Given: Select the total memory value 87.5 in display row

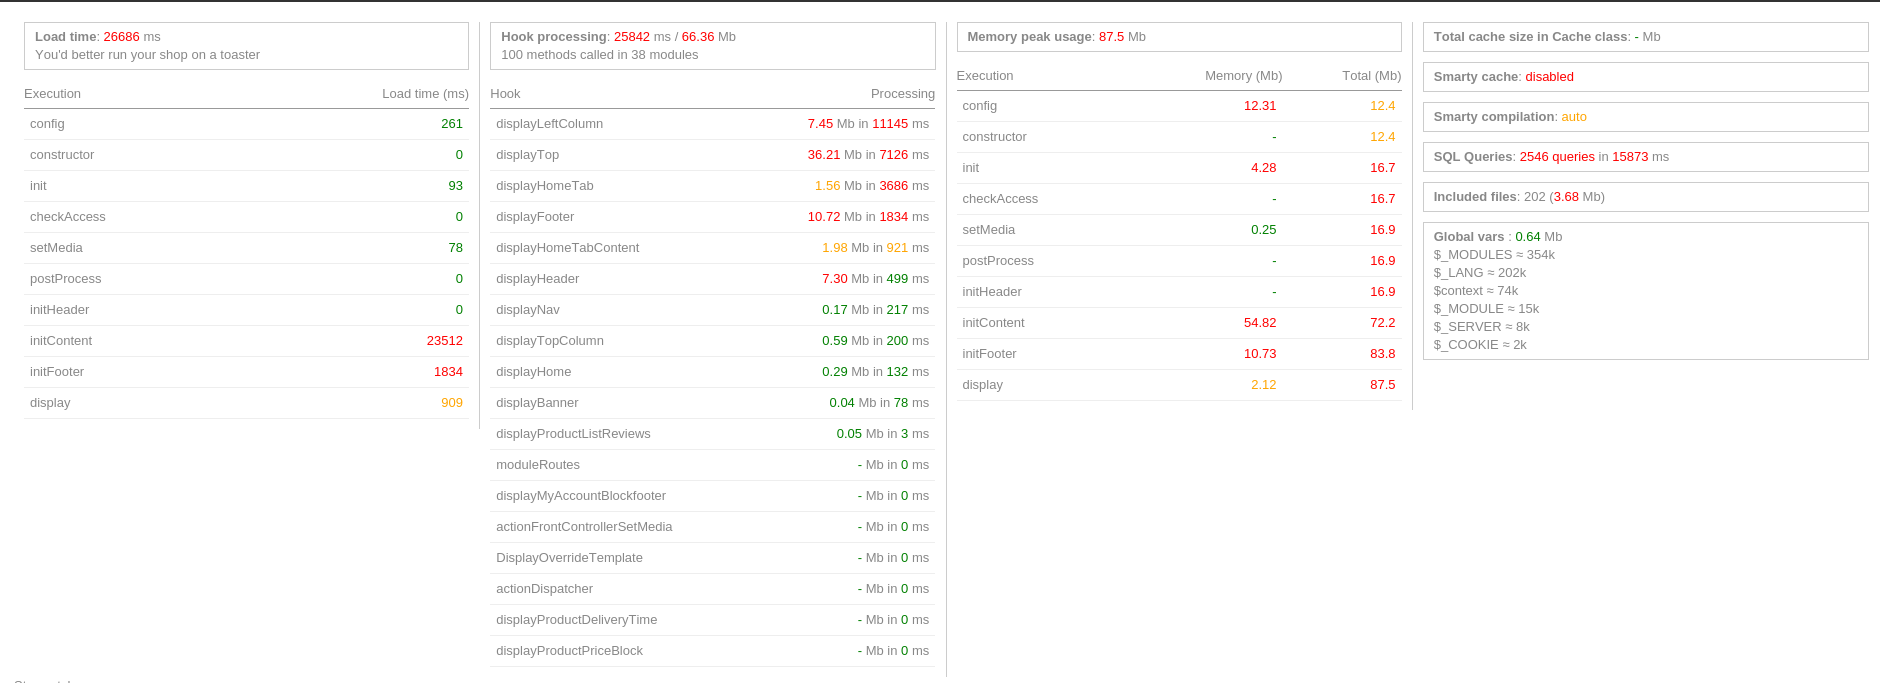Looking at the screenshot, I should coord(1382,385).
